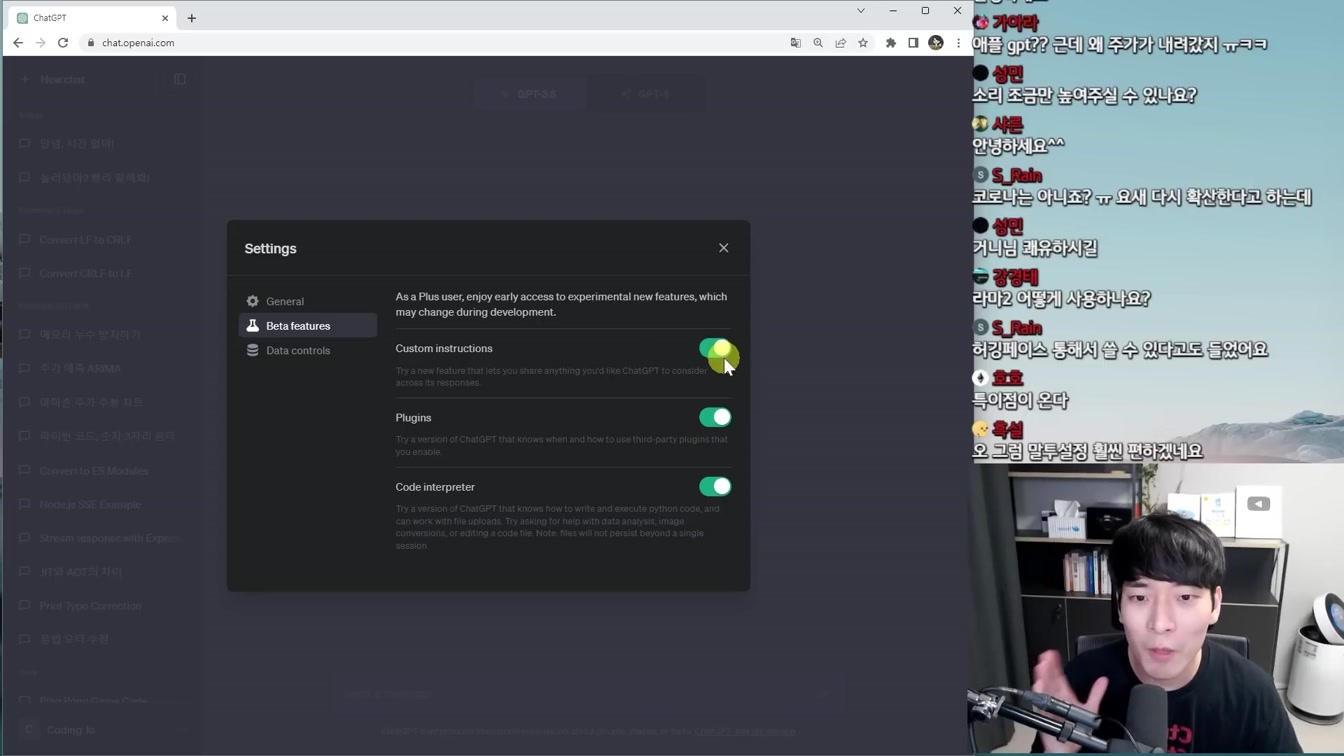1344x756 pixels.
Task: Open the Convert to ES Modules chat
Action: [100, 471]
